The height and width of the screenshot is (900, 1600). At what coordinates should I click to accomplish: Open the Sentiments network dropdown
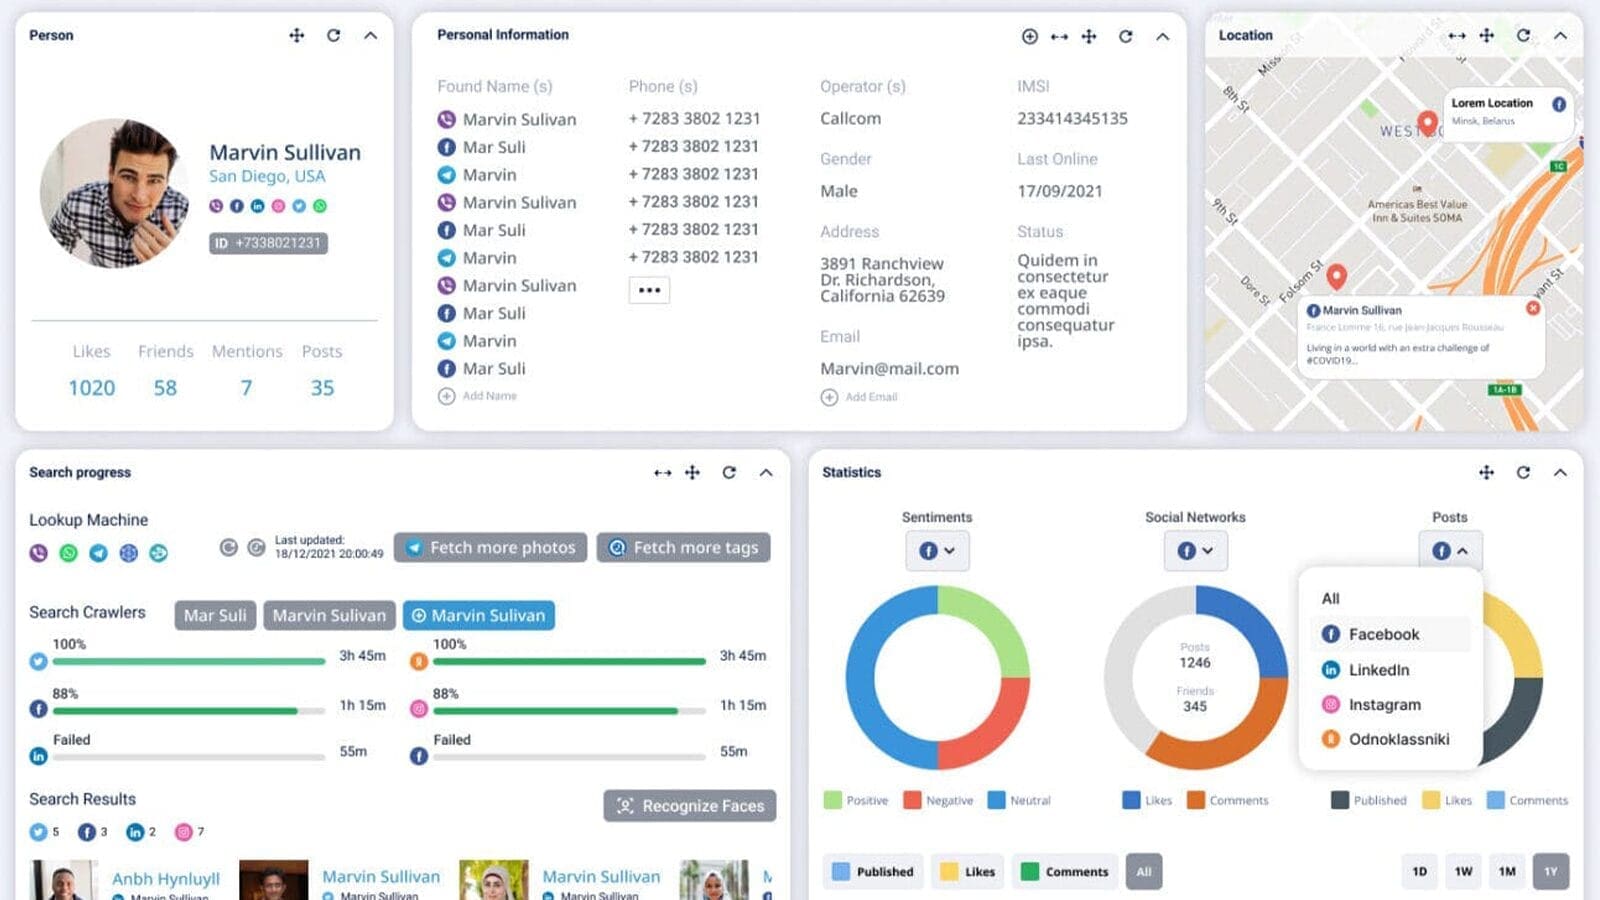coord(937,551)
